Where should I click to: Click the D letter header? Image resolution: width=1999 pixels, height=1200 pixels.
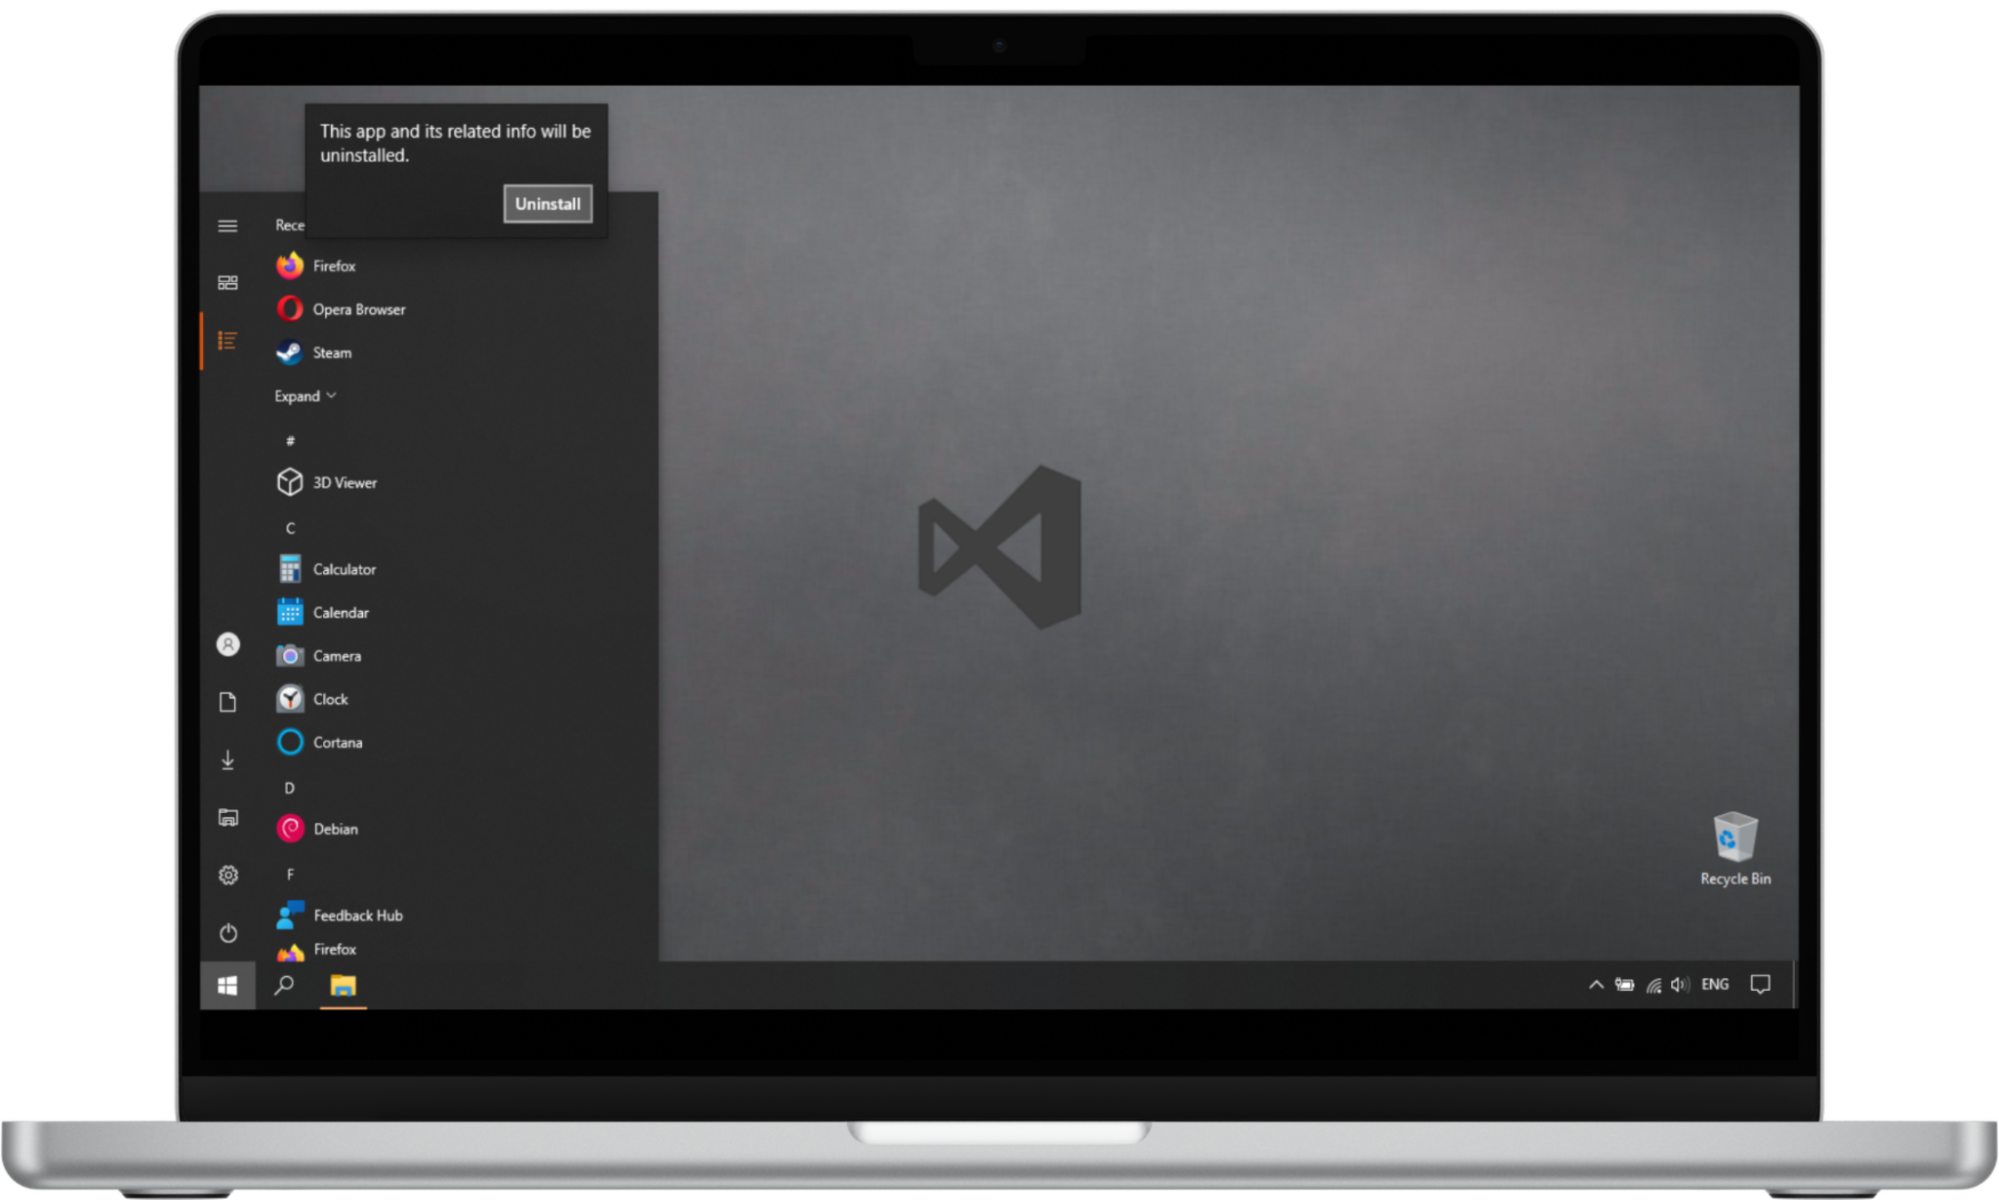coord(290,788)
